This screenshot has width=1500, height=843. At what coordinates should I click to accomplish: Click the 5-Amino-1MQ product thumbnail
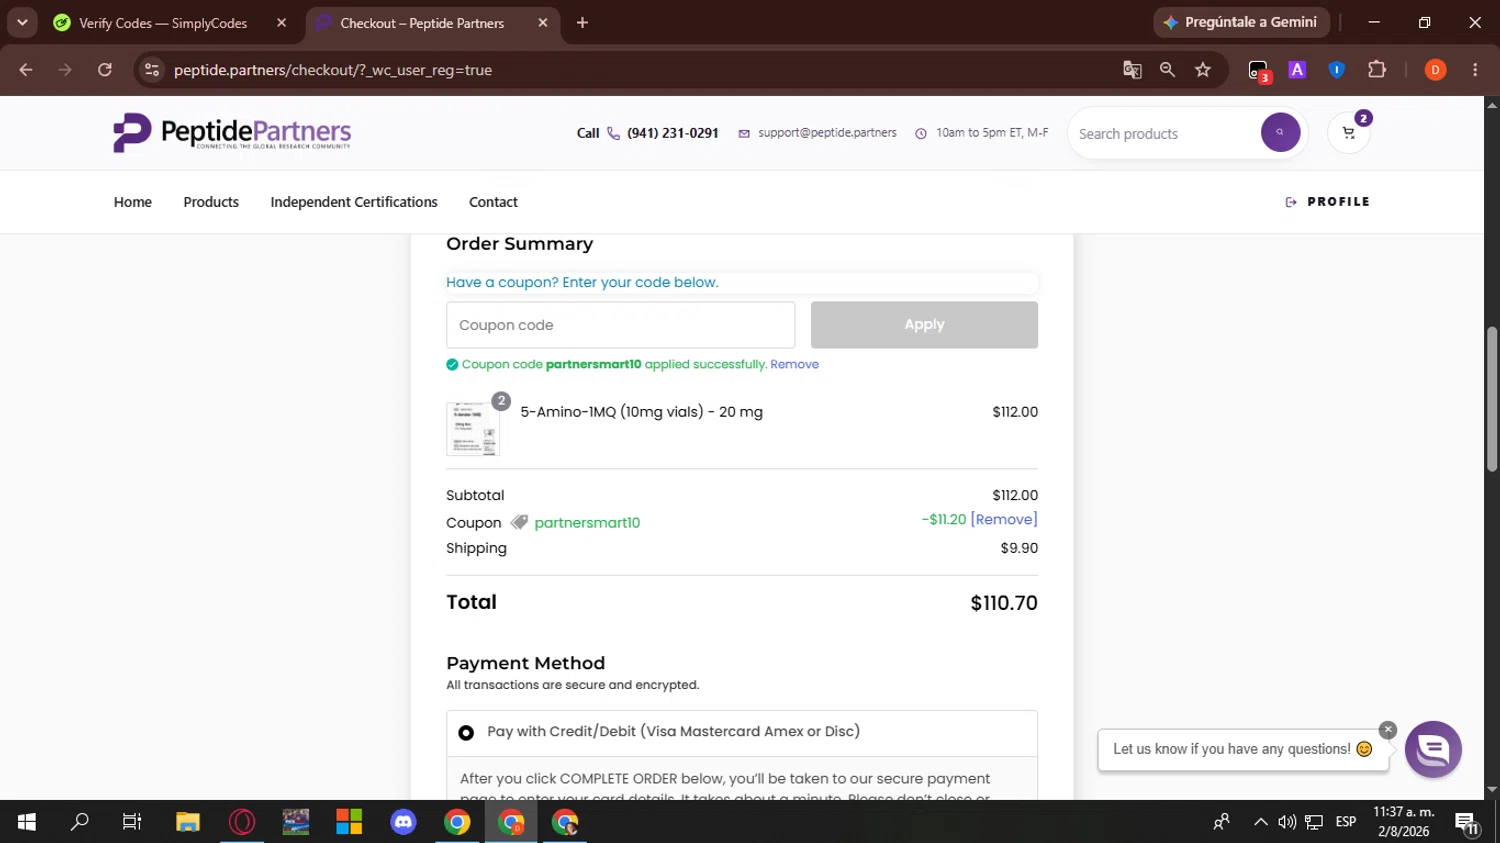473,429
